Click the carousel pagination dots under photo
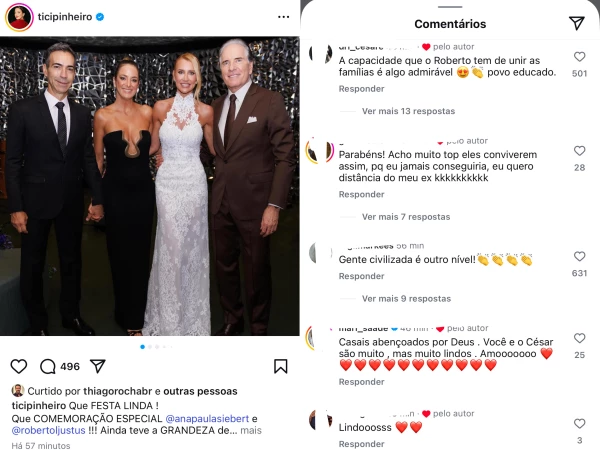The width and height of the screenshot is (600, 450). (x=150, y=347)
